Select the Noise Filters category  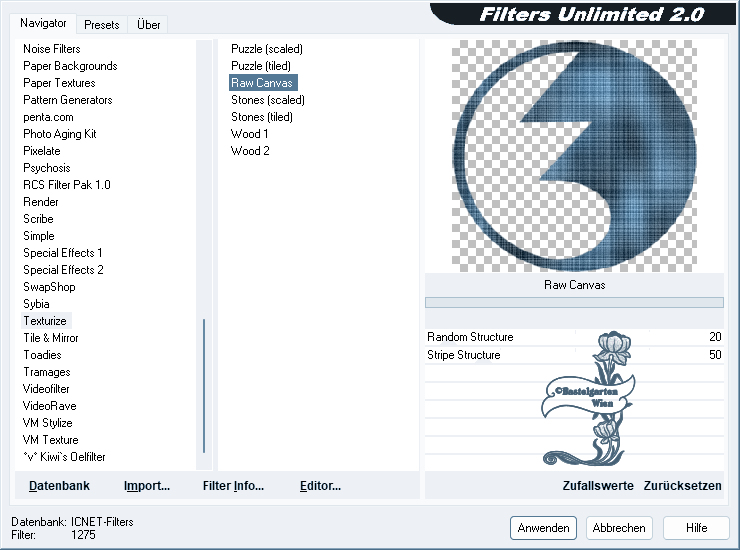51,49
